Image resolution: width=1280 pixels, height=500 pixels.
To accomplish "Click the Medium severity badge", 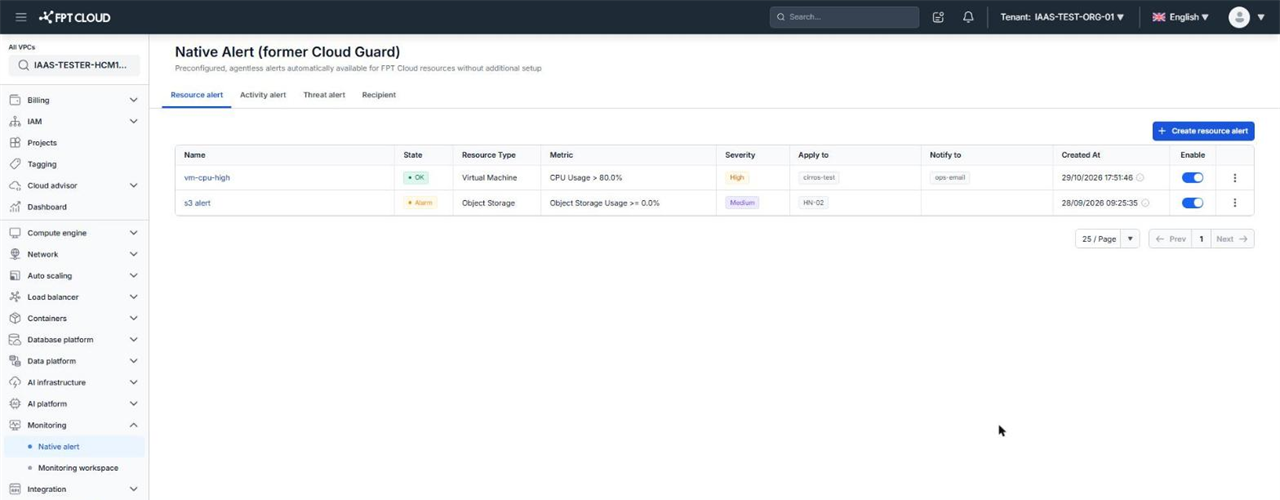I will point(742,203).
